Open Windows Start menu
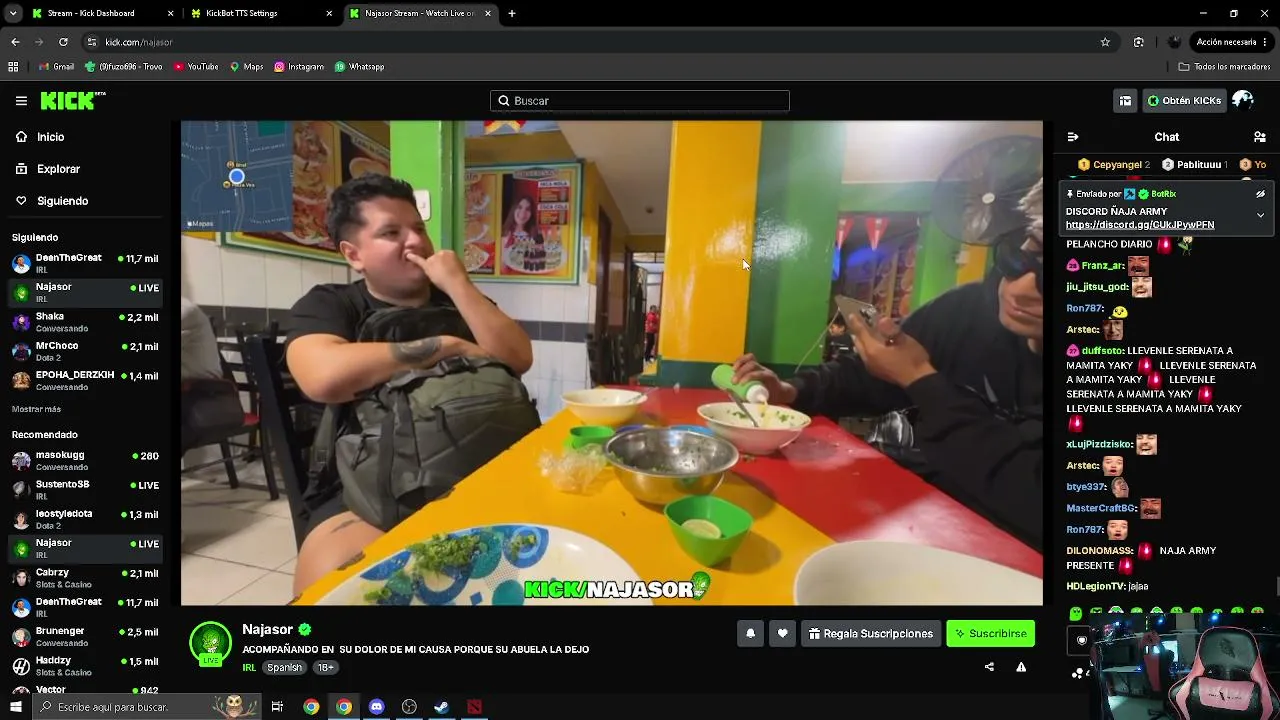Viewport: 1280px width, 720px height. (x=15, y=707)
